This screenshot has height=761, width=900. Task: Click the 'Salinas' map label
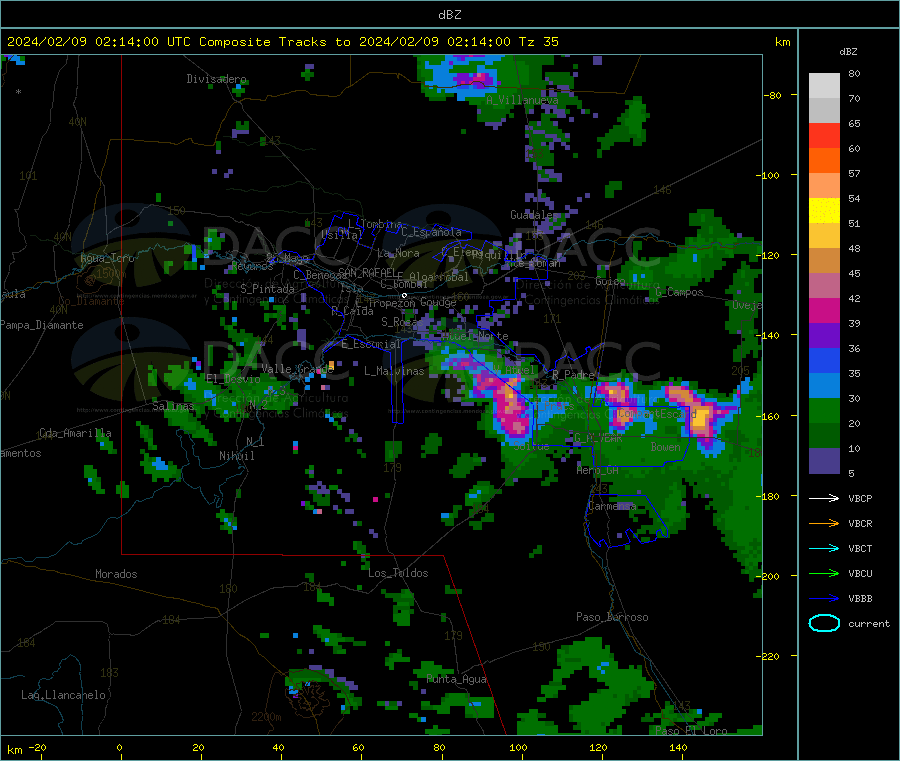point(173,406)
